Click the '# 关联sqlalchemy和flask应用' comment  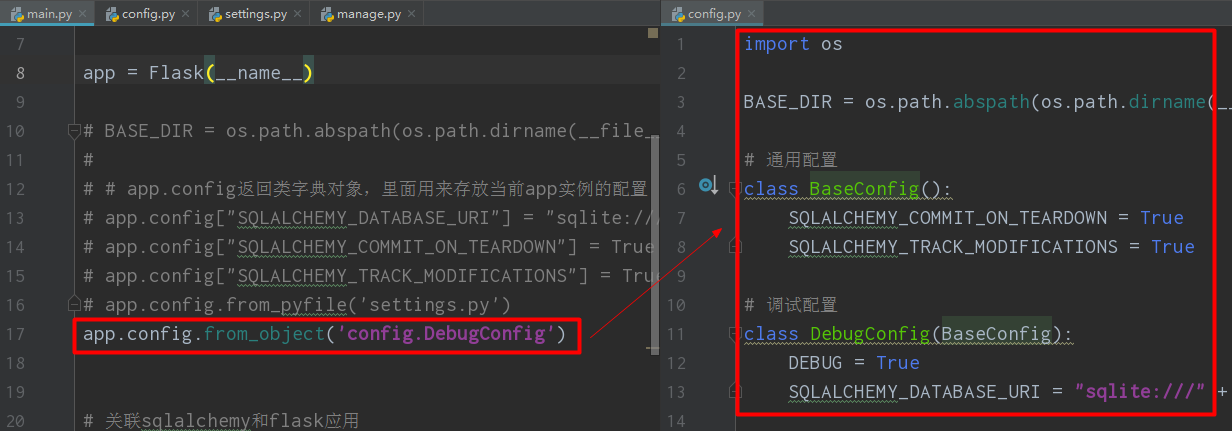221,420
